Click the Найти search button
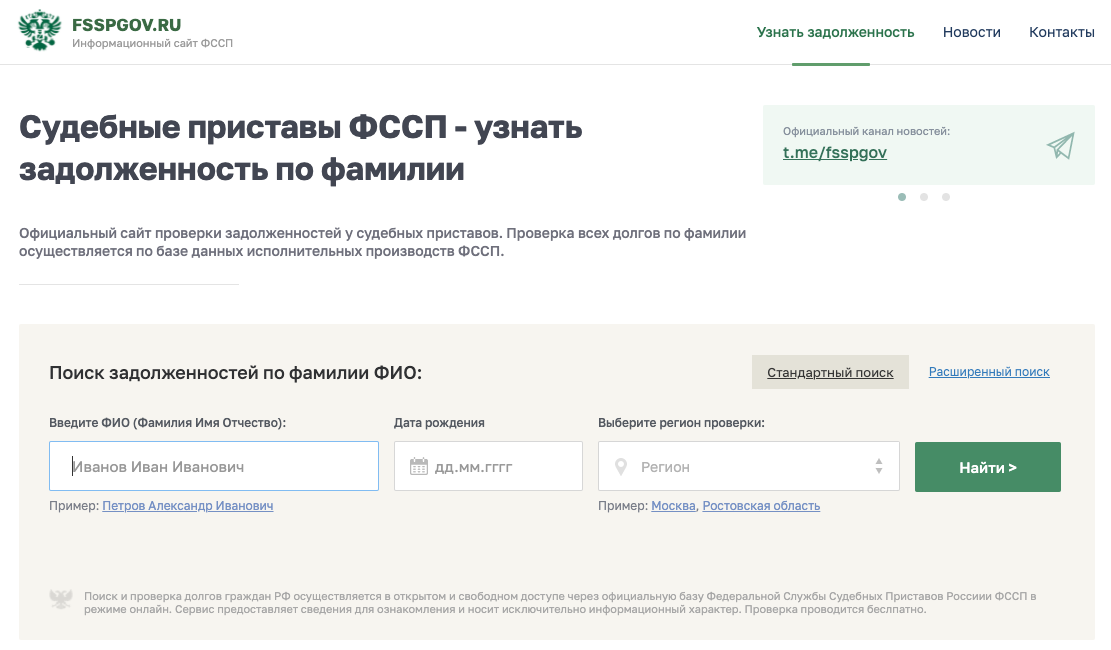Viewport: 1111px width, 650px height. (x=988, y=467)
